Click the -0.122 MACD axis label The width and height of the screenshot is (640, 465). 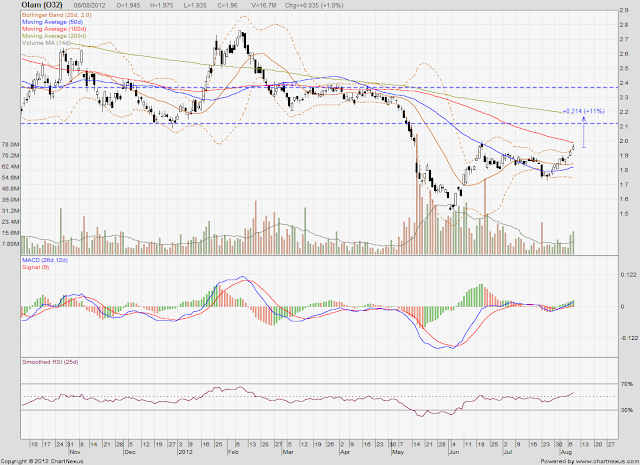[629, 338]
